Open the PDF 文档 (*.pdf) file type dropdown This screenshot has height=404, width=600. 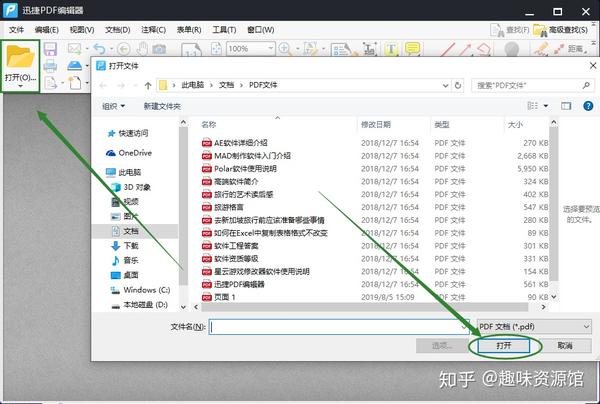tap(534, 327)
